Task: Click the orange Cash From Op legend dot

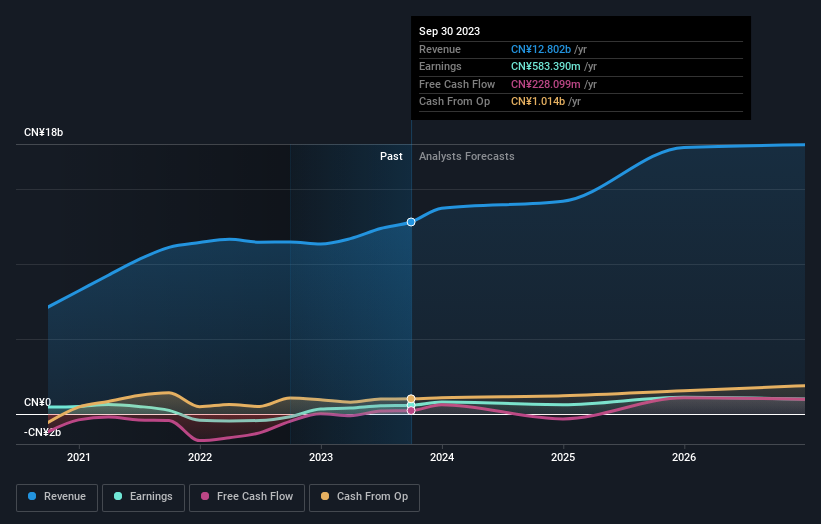Action: [325, 496]
